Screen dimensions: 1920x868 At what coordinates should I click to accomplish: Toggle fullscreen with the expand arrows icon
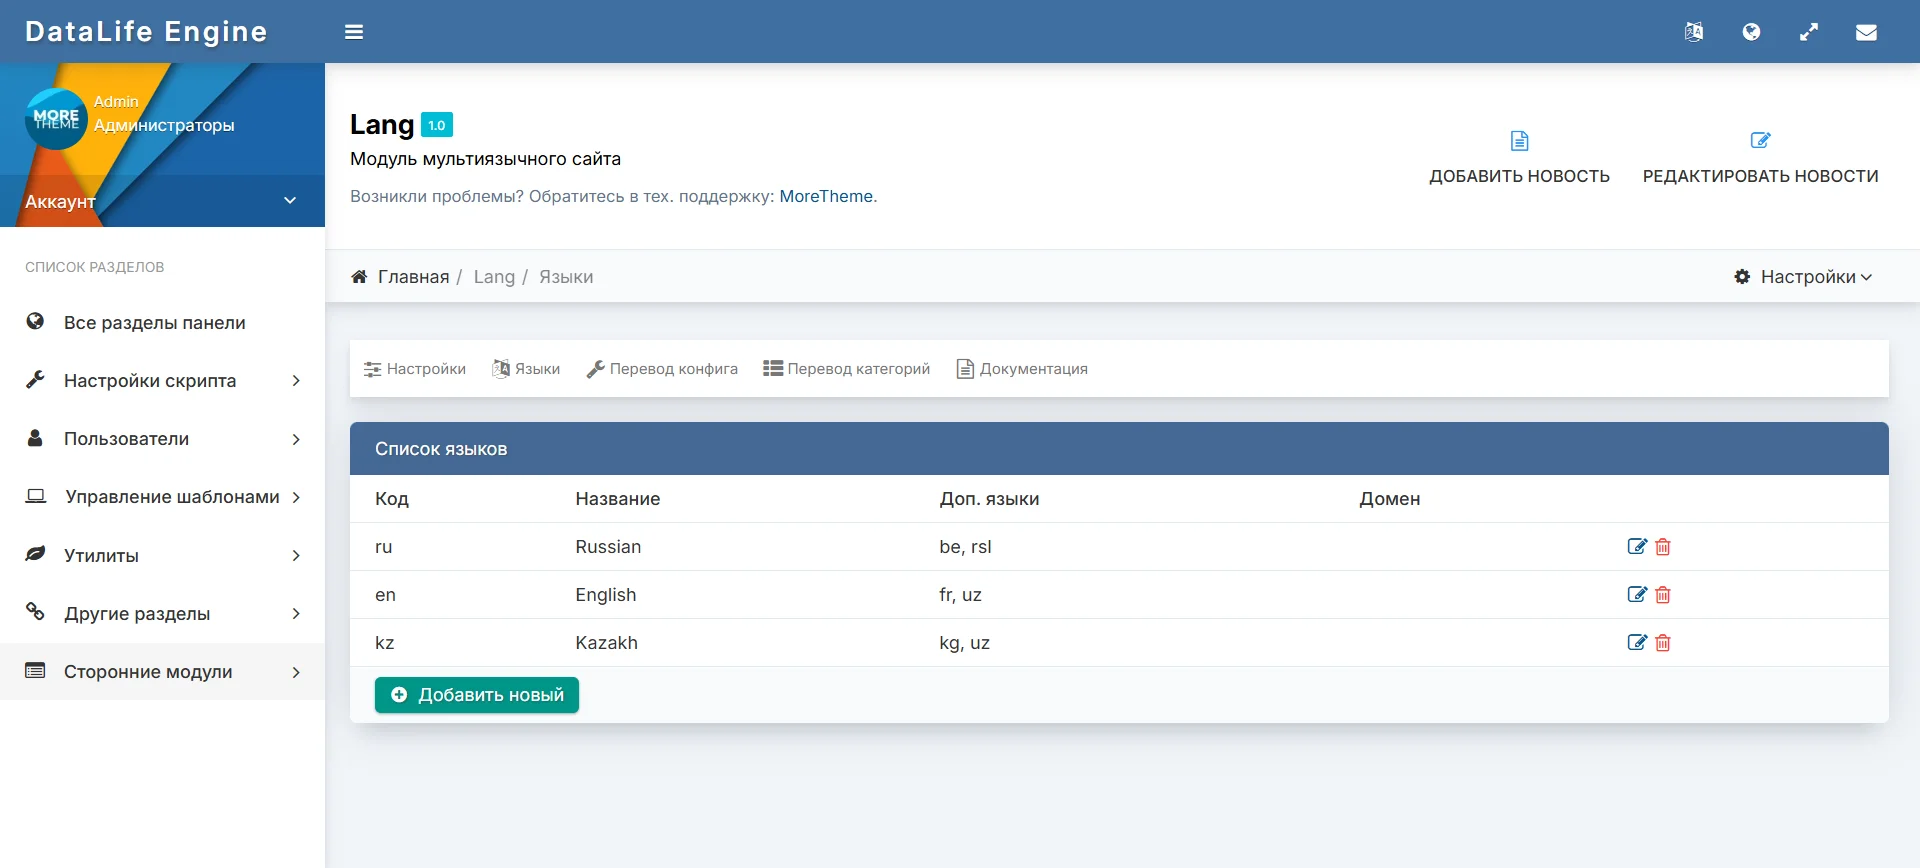1809,32
